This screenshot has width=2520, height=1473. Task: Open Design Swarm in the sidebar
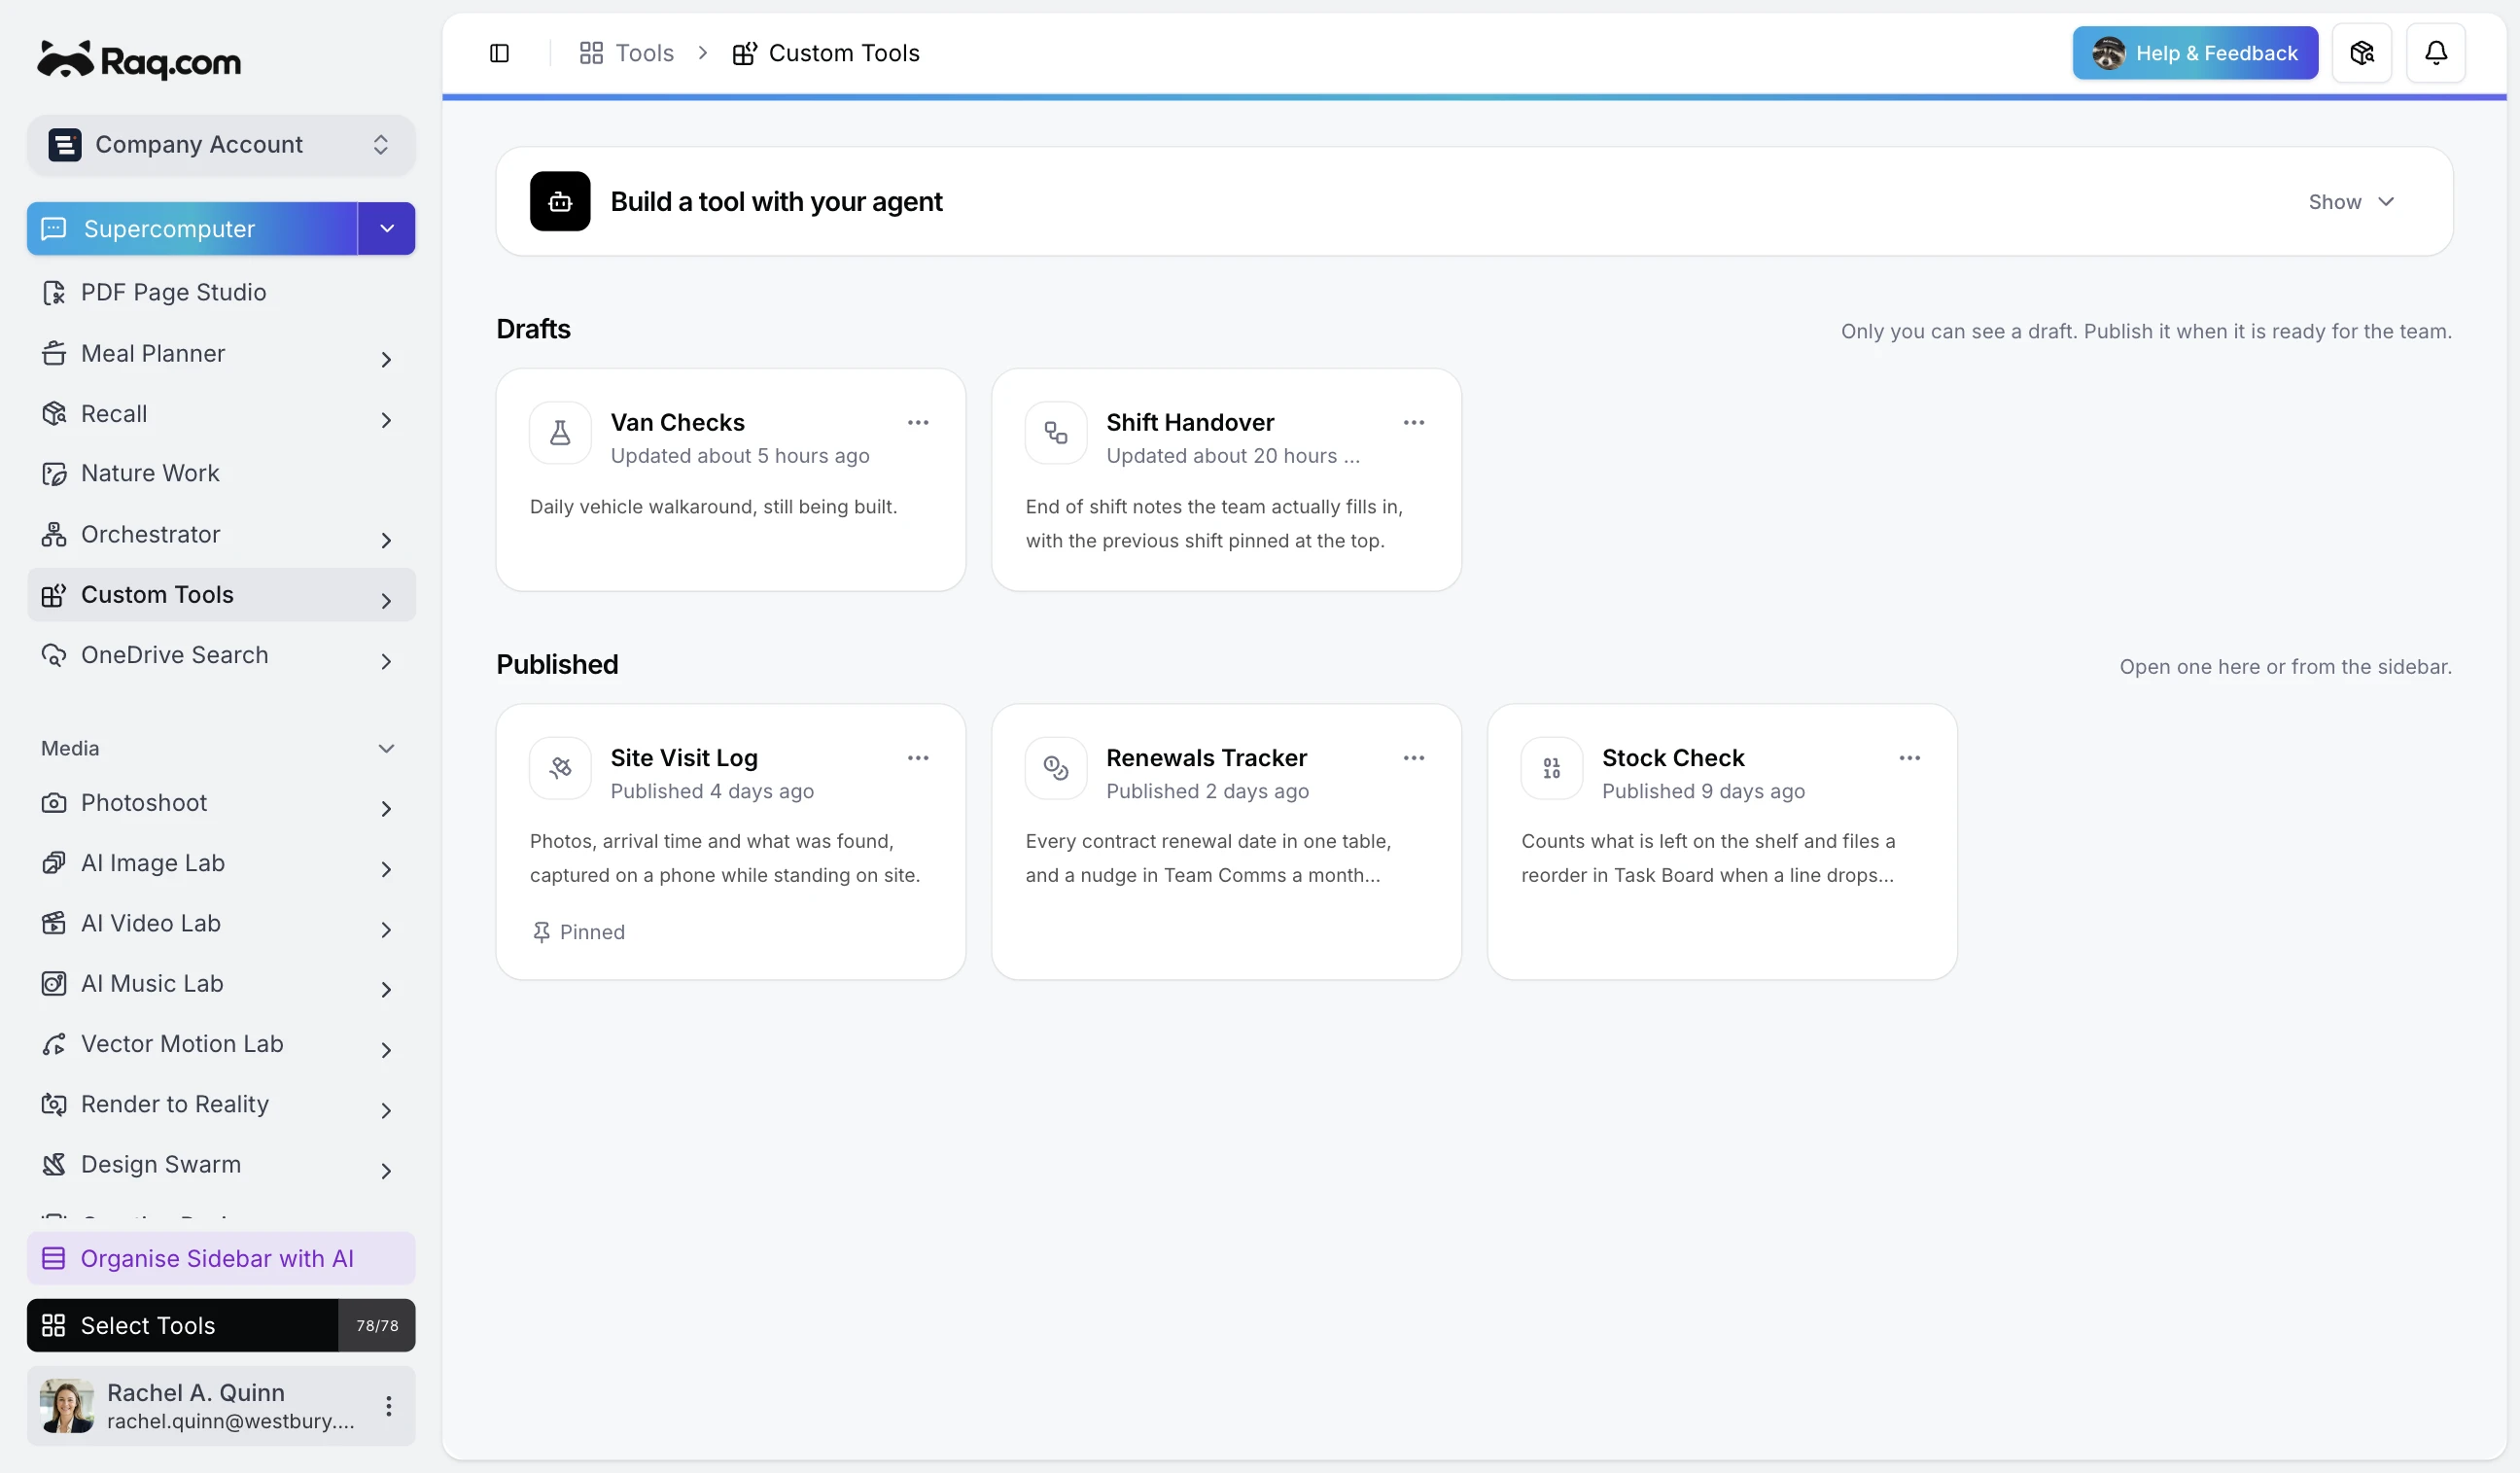point(221,1165)
